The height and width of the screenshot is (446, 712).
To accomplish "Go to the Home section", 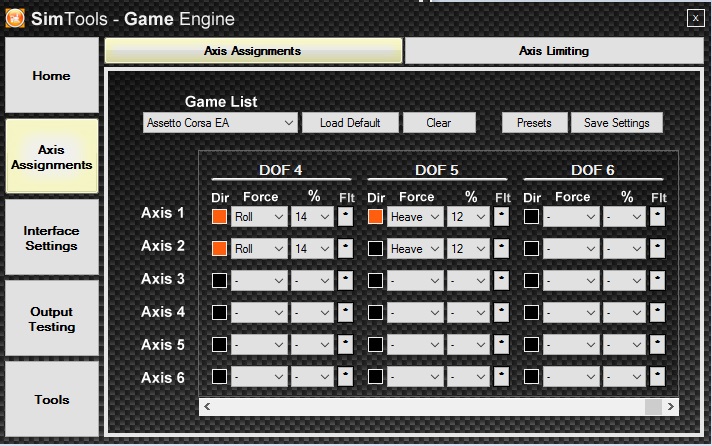I will (x=52, y=75).
